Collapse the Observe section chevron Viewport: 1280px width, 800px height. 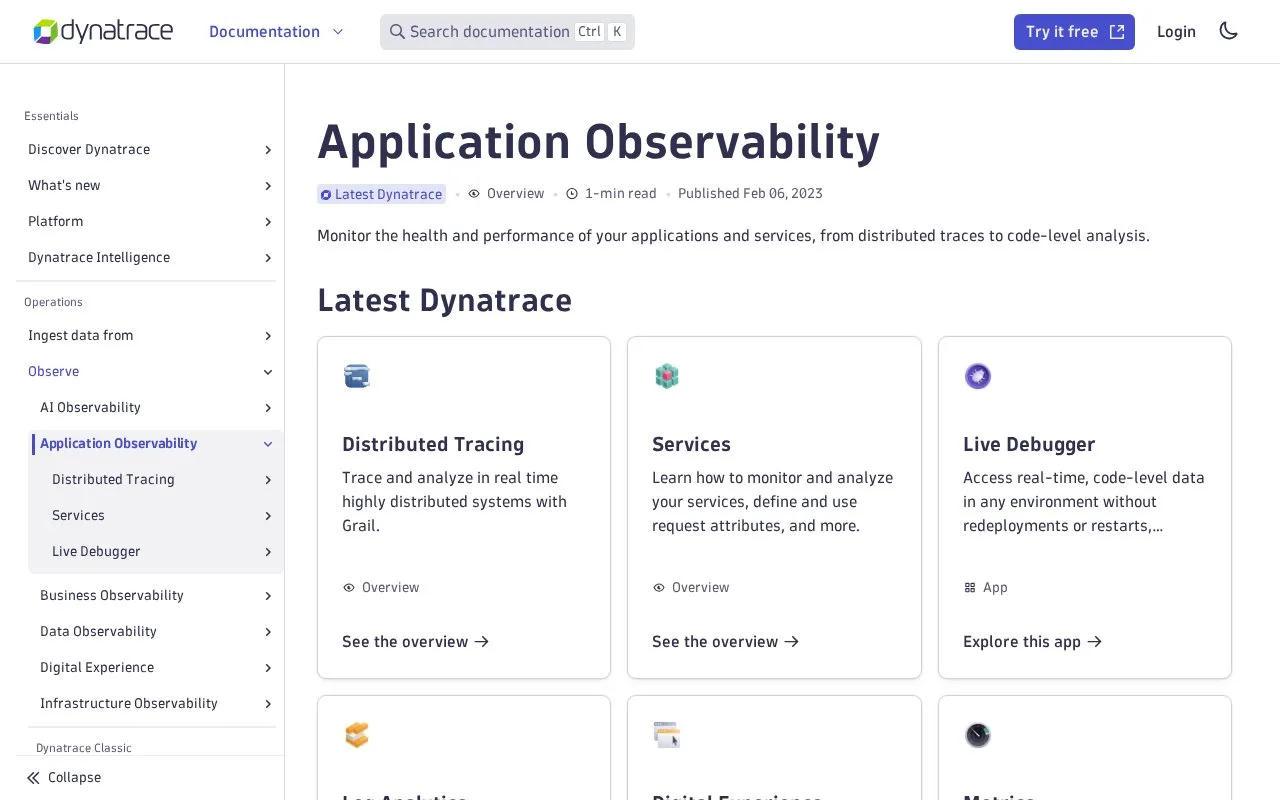pos(268,372)
